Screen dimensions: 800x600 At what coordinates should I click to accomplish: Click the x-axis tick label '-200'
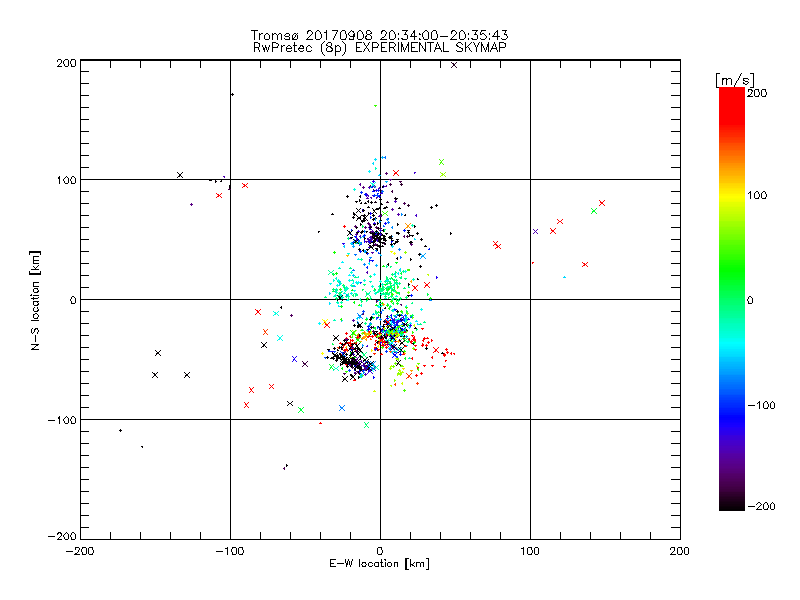[80, 551]
